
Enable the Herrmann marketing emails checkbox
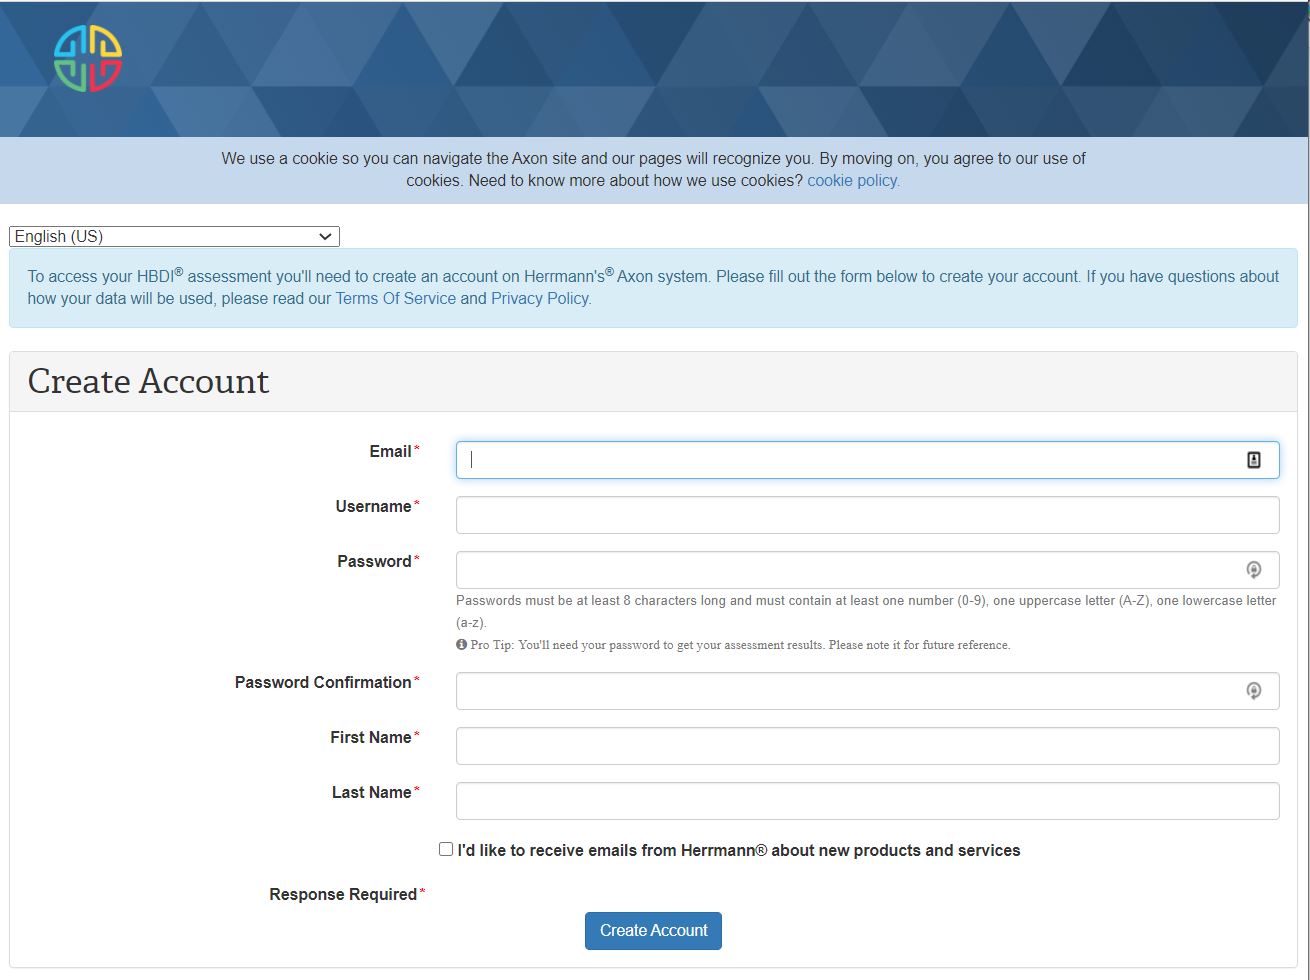point(446,849)
